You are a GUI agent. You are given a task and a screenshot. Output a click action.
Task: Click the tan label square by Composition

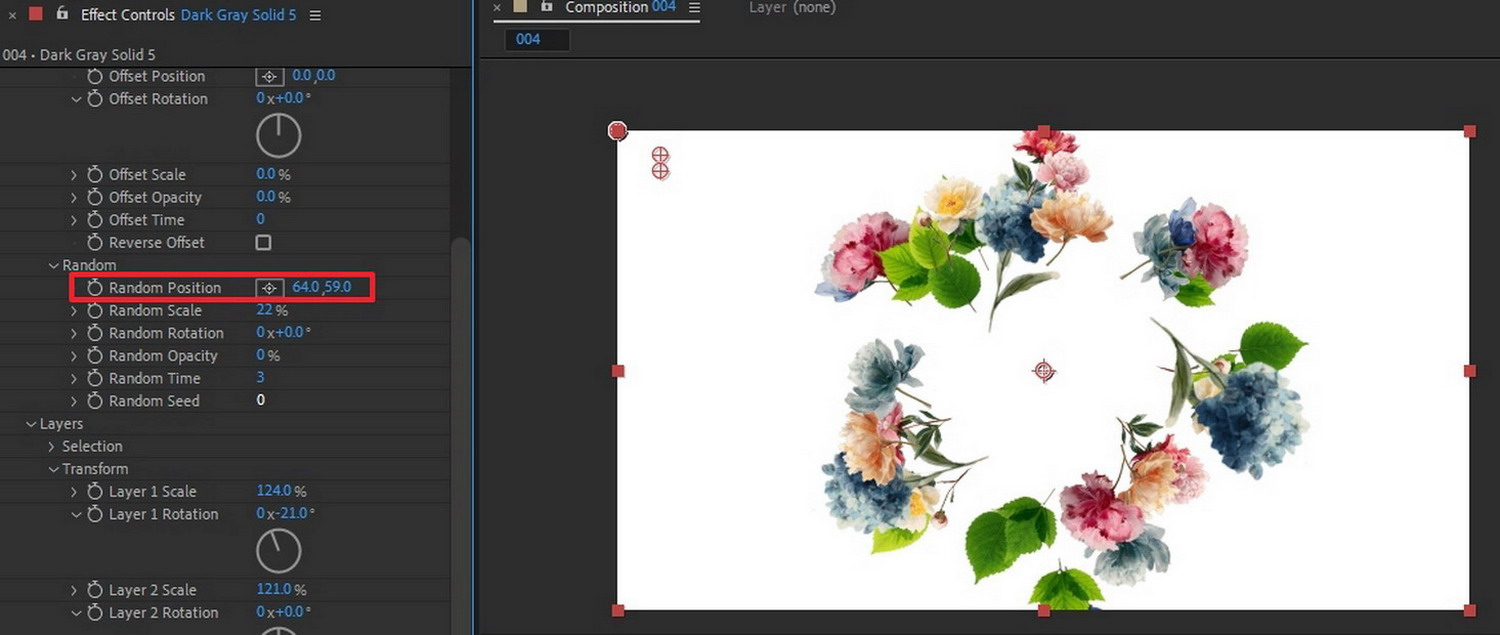(520, 7)
